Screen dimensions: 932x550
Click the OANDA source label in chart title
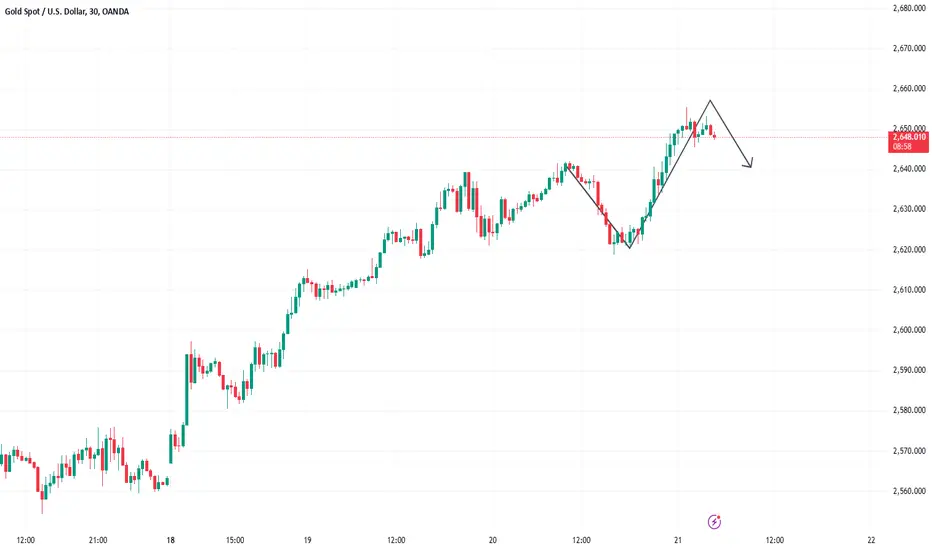[x=115, y=11]
